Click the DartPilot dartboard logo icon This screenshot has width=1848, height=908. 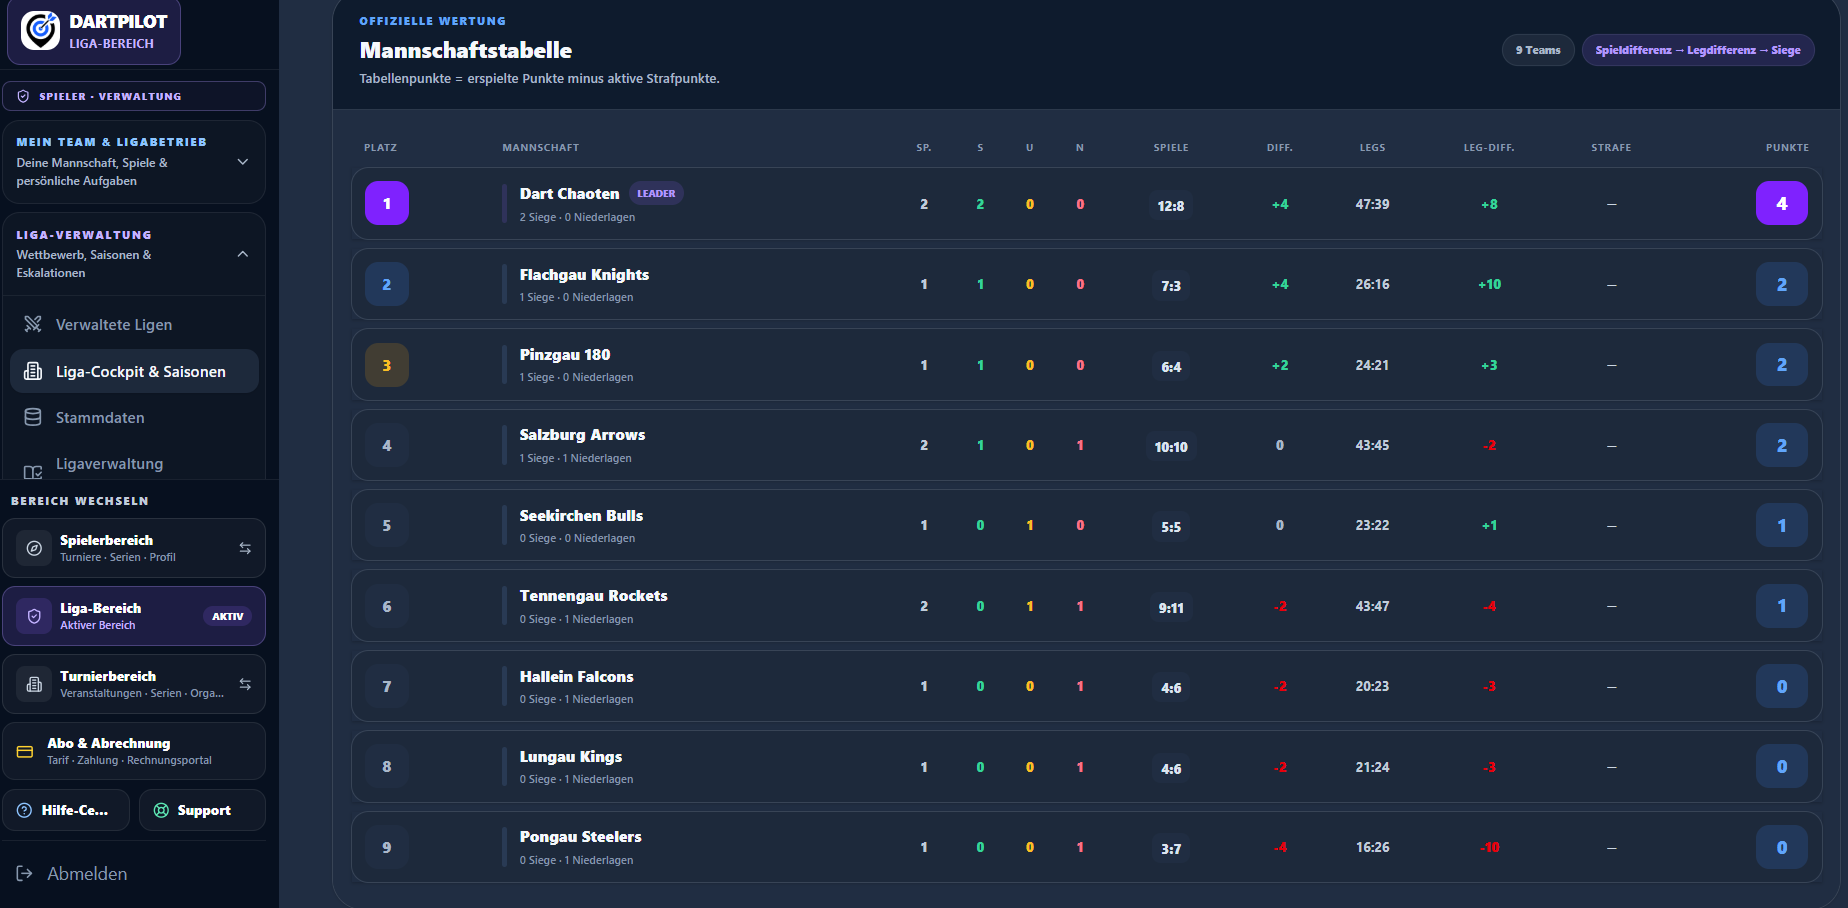[41, 30]
